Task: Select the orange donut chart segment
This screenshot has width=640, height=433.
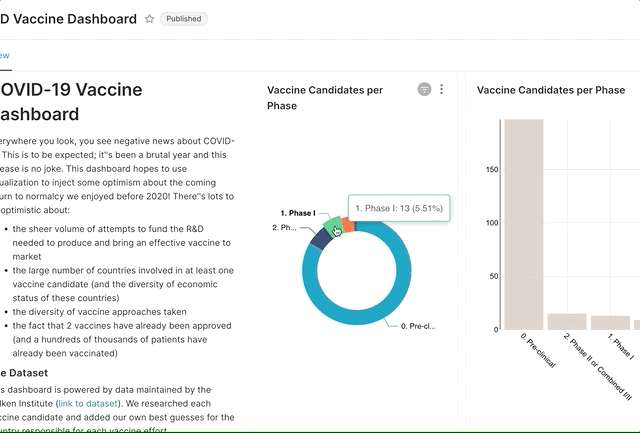Action: pos(347,225)
